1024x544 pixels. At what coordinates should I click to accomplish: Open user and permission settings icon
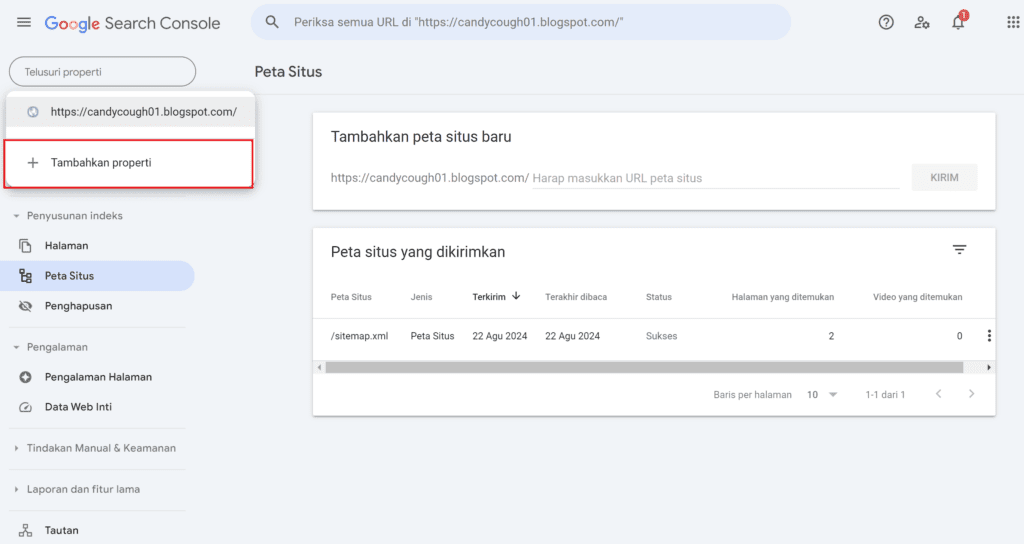click(x=921, y=22)
